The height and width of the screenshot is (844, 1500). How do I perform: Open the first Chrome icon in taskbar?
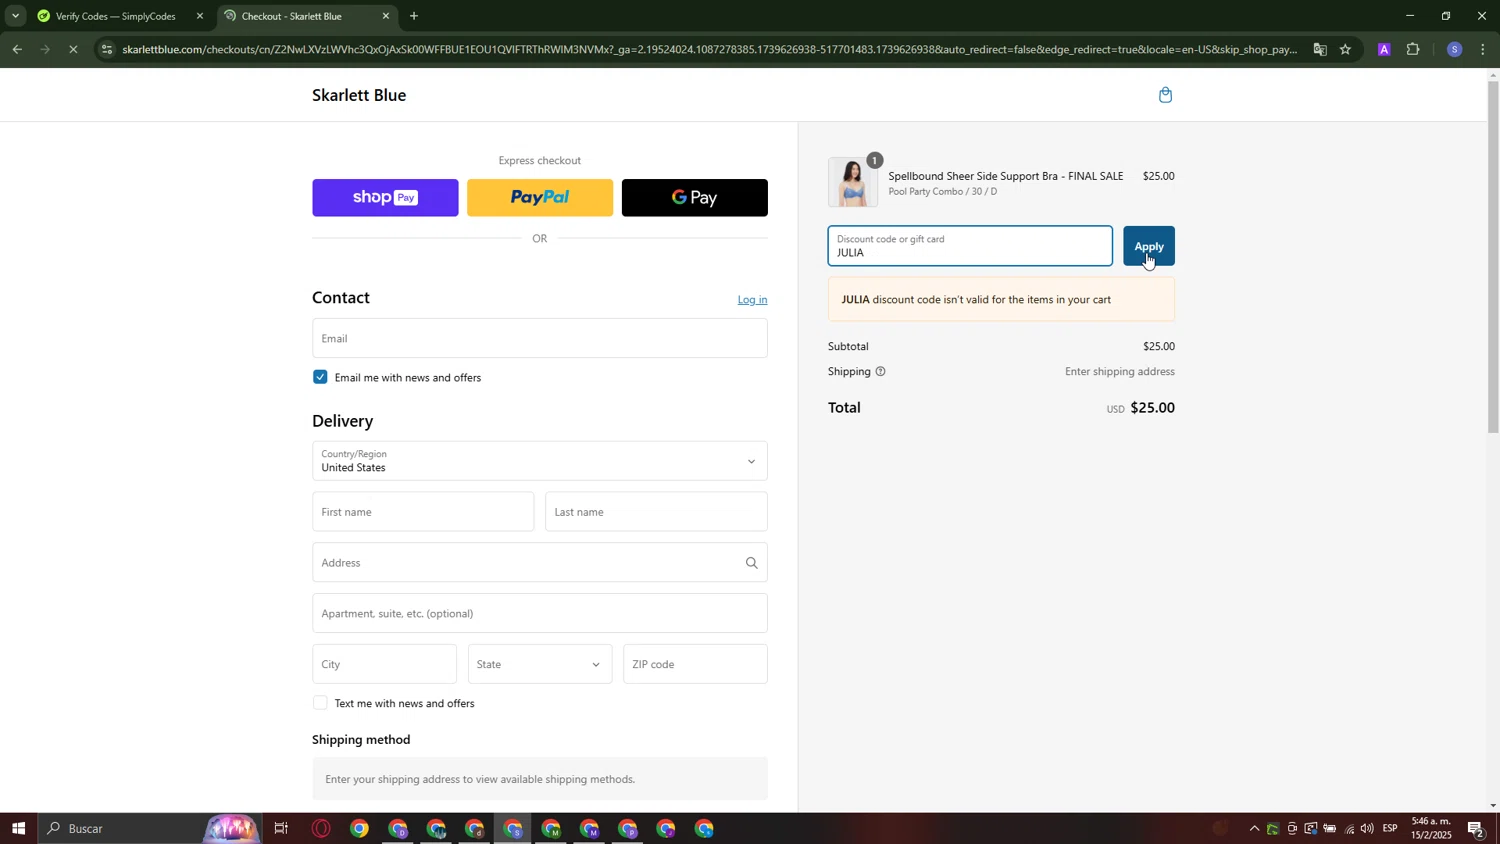coord(359,829)
